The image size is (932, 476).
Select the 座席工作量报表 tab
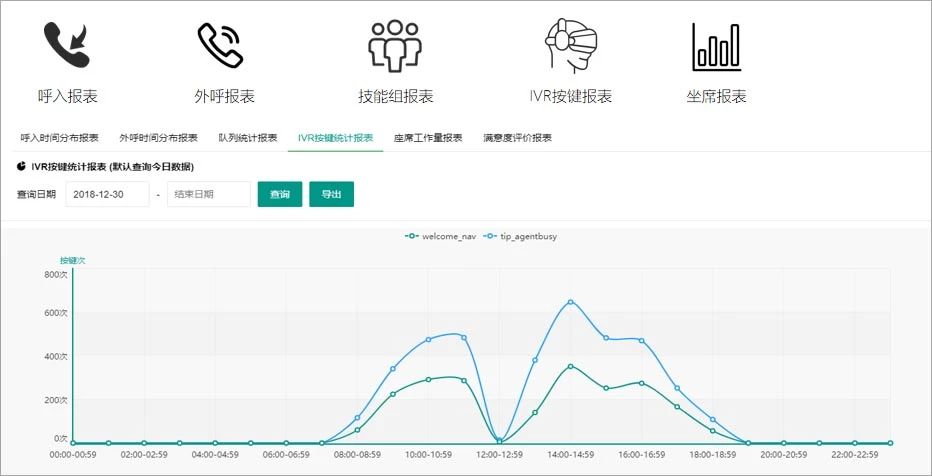[428, 138]
